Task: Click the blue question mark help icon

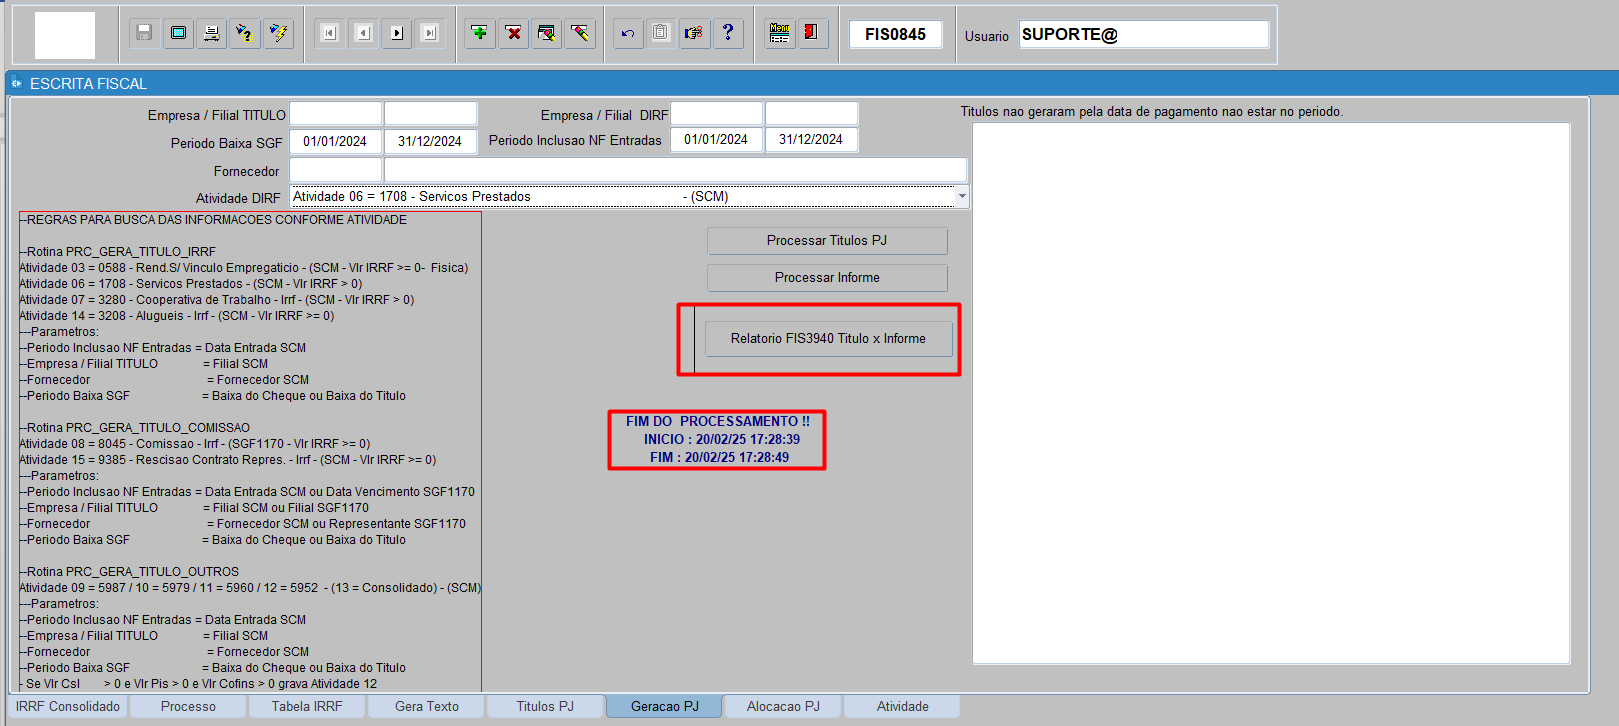Action: click(728, 33)
